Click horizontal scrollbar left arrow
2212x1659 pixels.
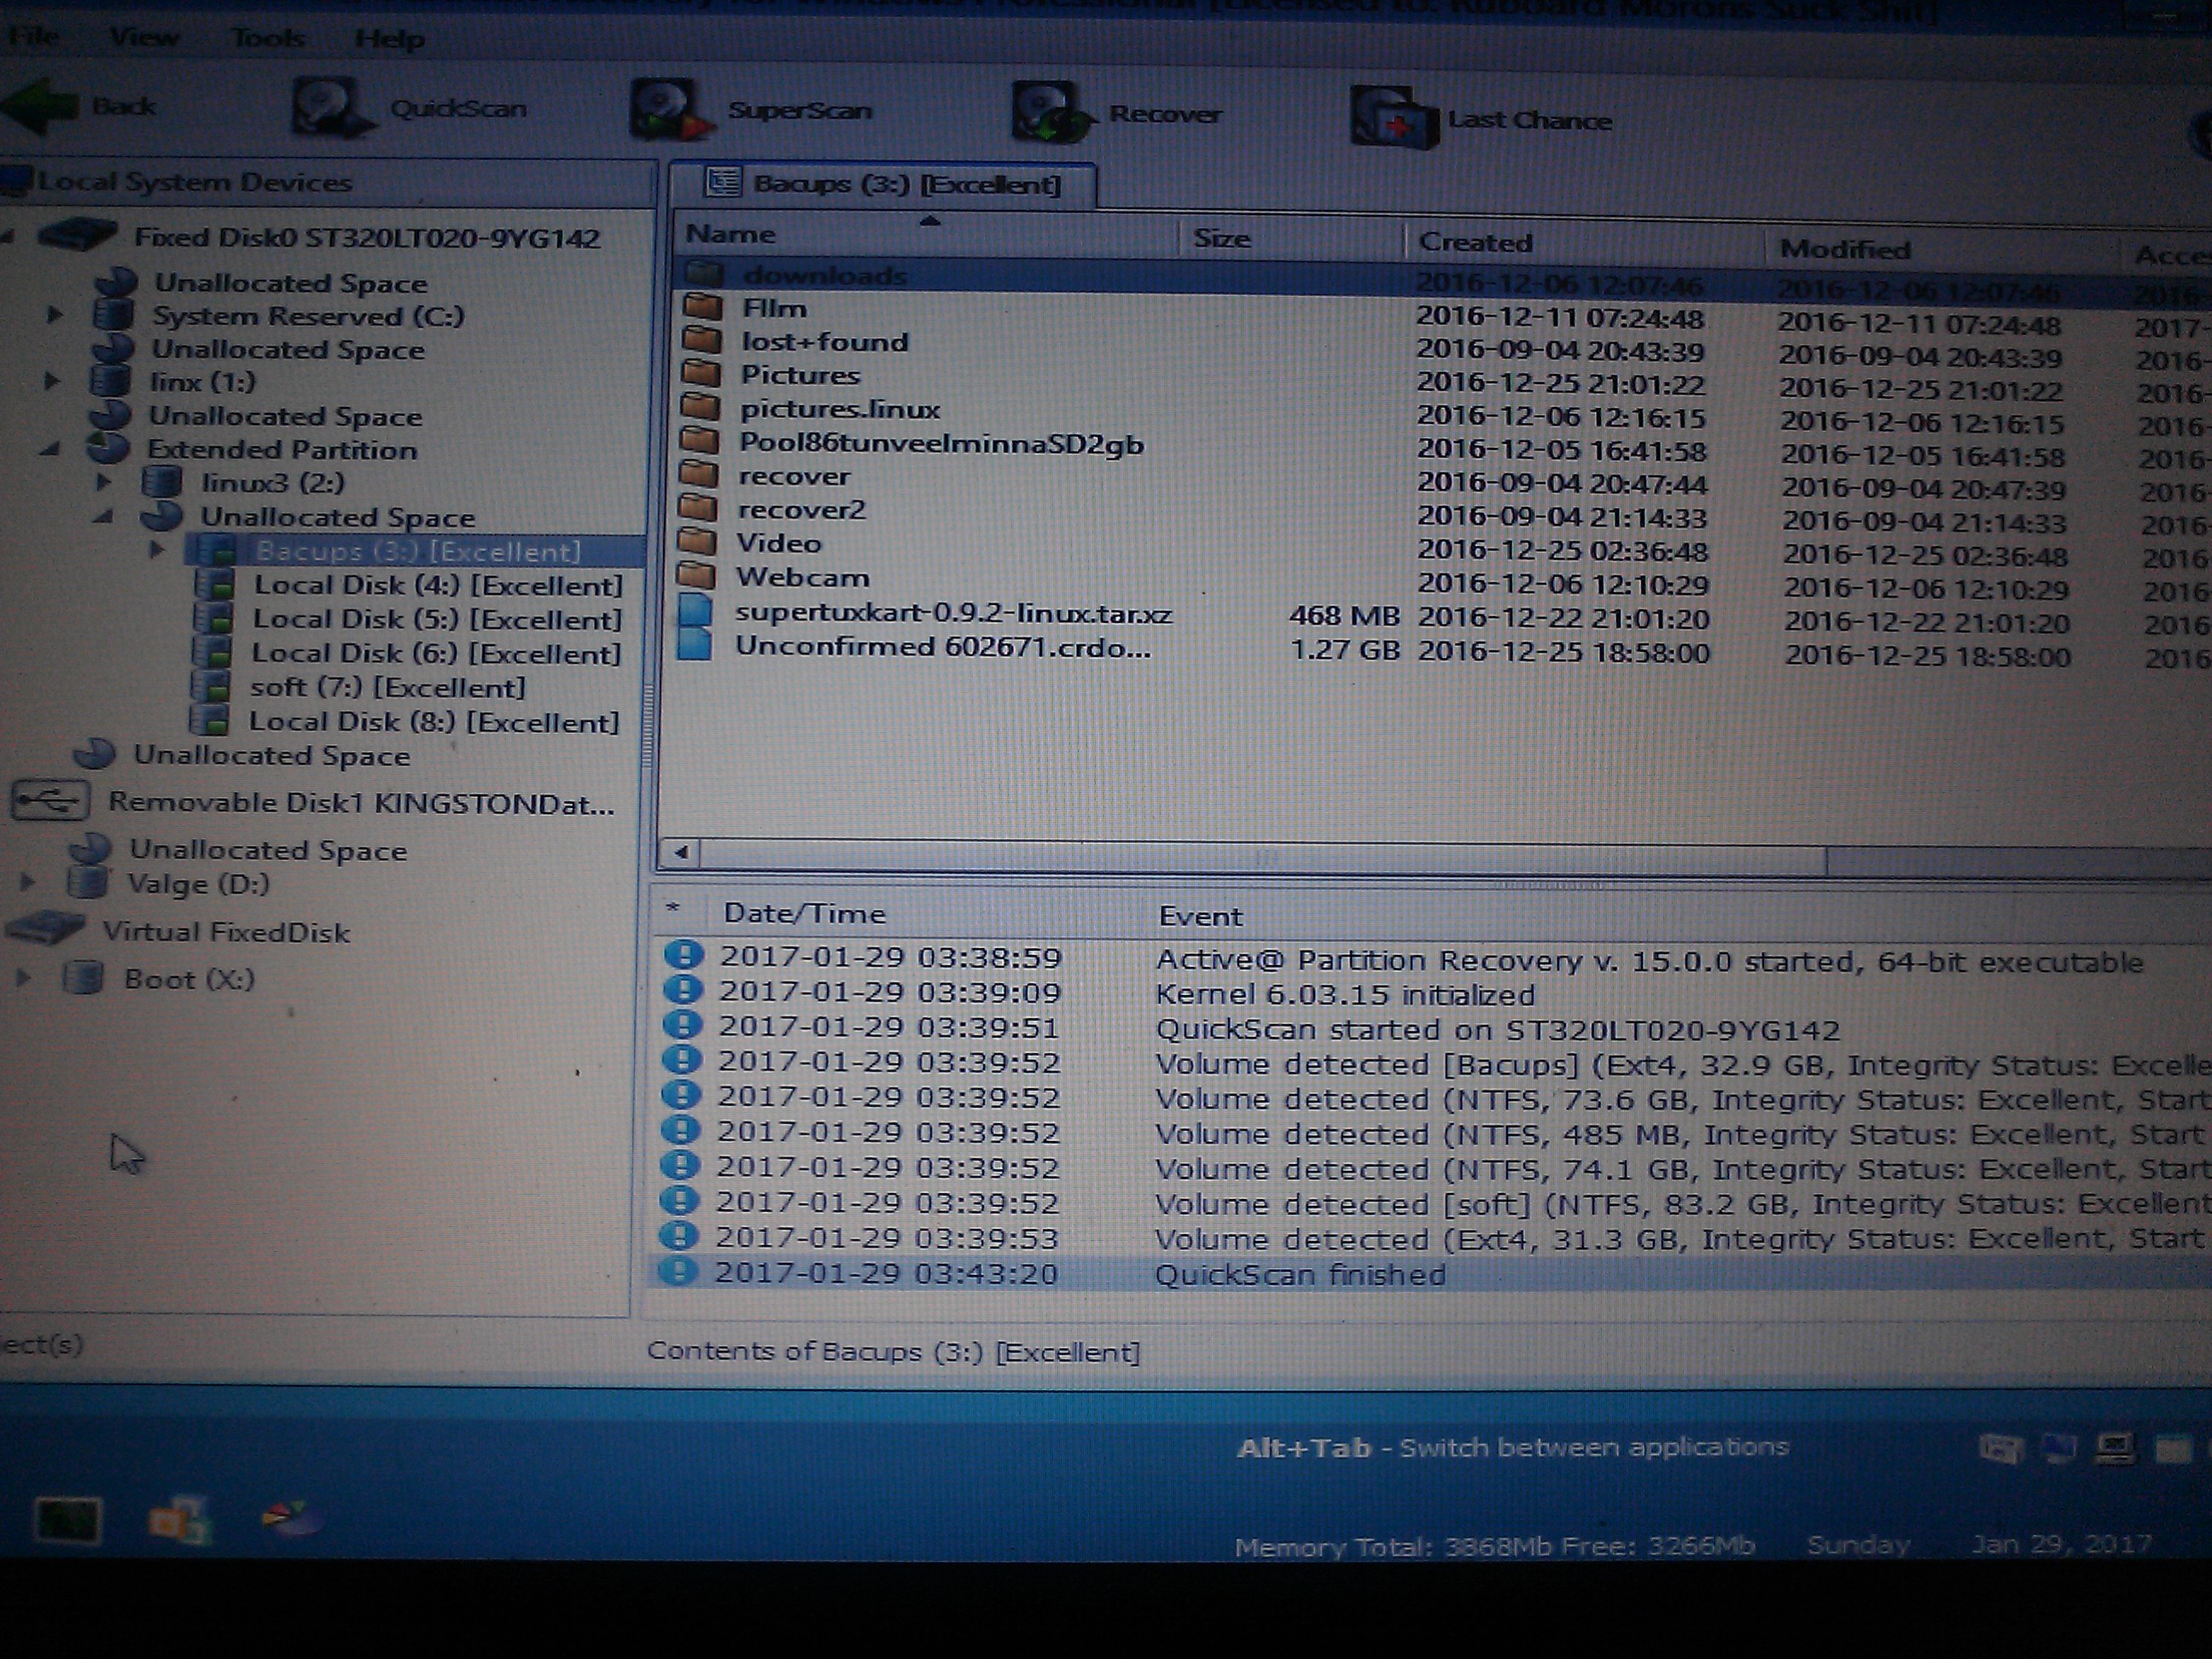click(x=681, y=852)
